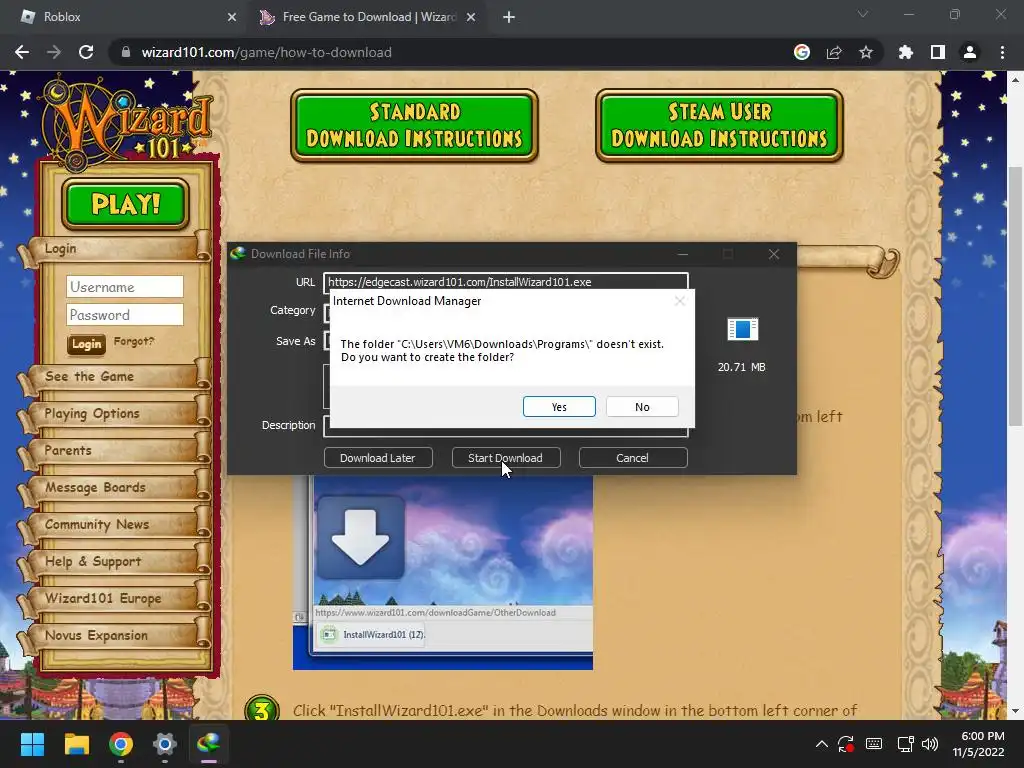Open IDM icon in Download File Info title bar
1024x768 pixels.
(x=238, y=253)
